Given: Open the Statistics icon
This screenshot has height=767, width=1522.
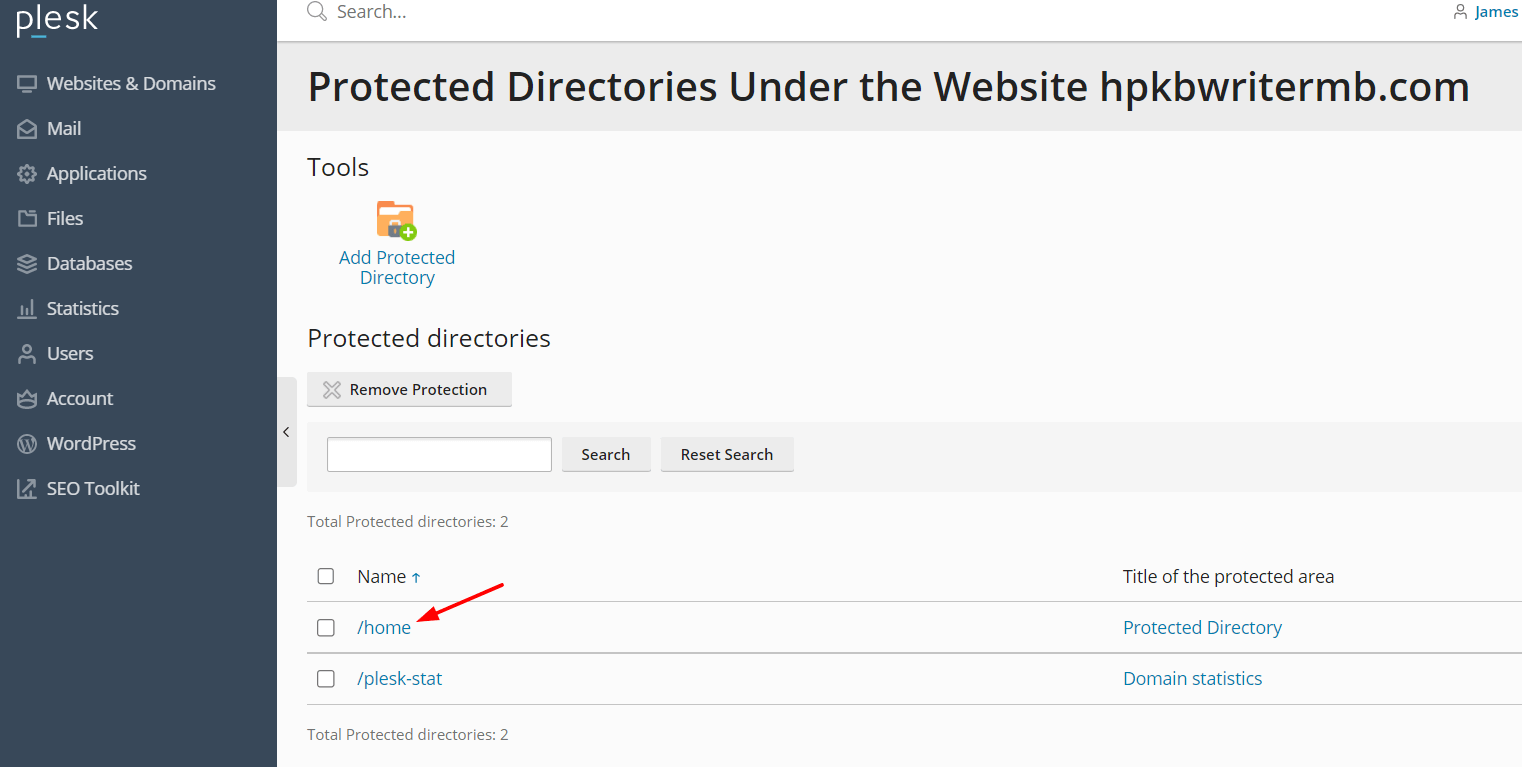Looking at the screenshot, I should (27, 308).
